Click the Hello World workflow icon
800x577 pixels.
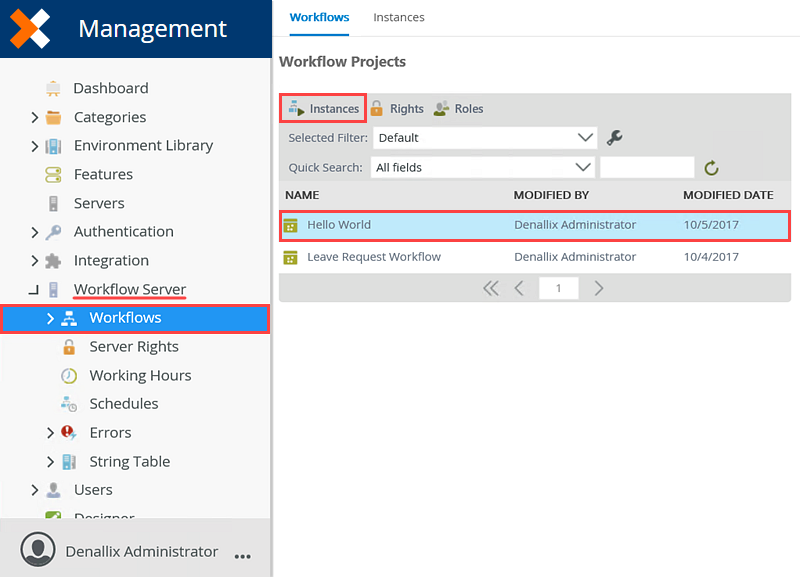[294, 227]
